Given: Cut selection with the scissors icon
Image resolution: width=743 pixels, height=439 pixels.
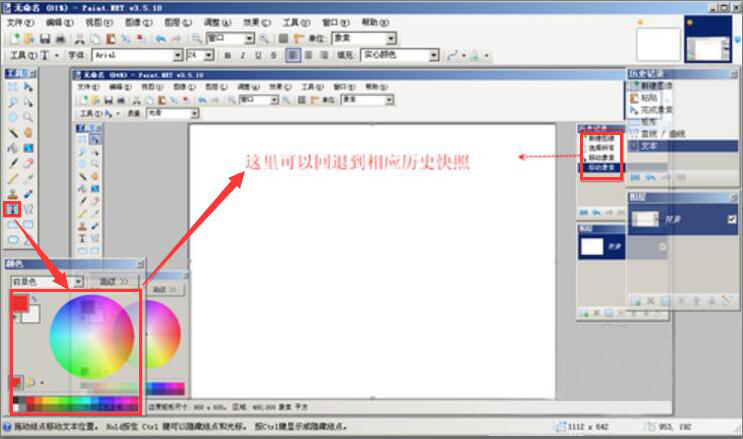Looking at the screenshot, I should click(x=80, y=38).
